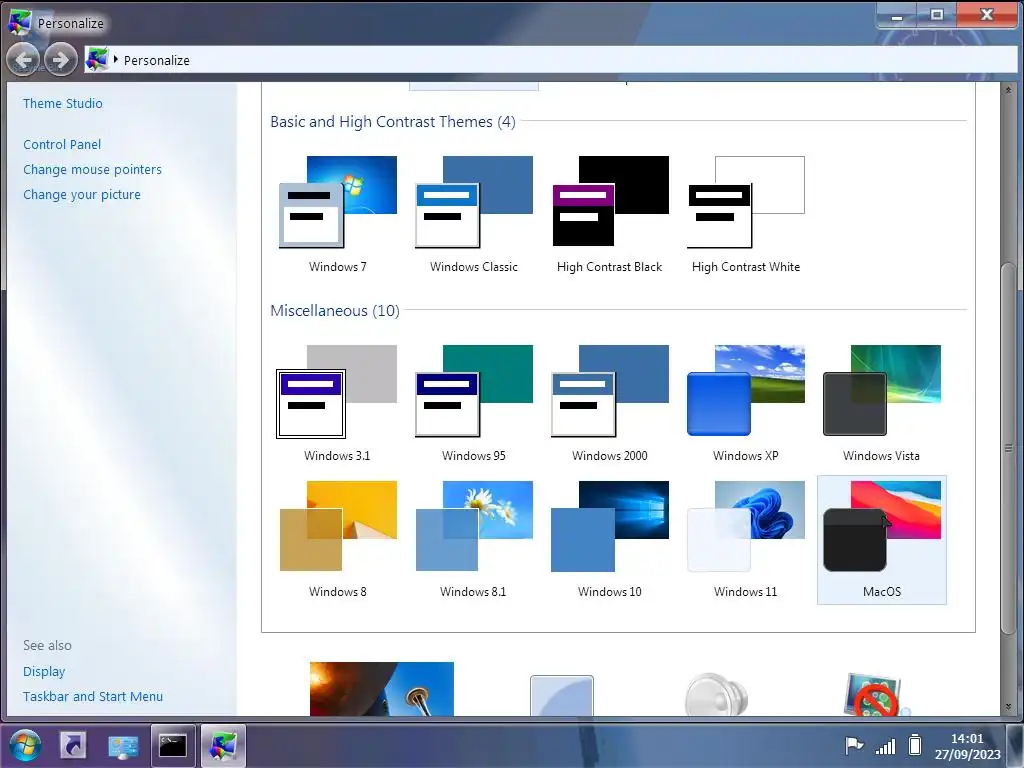The height and width of the screenshot is (768, 1024).
Task: Open the Display link
Action: point(44,671)
